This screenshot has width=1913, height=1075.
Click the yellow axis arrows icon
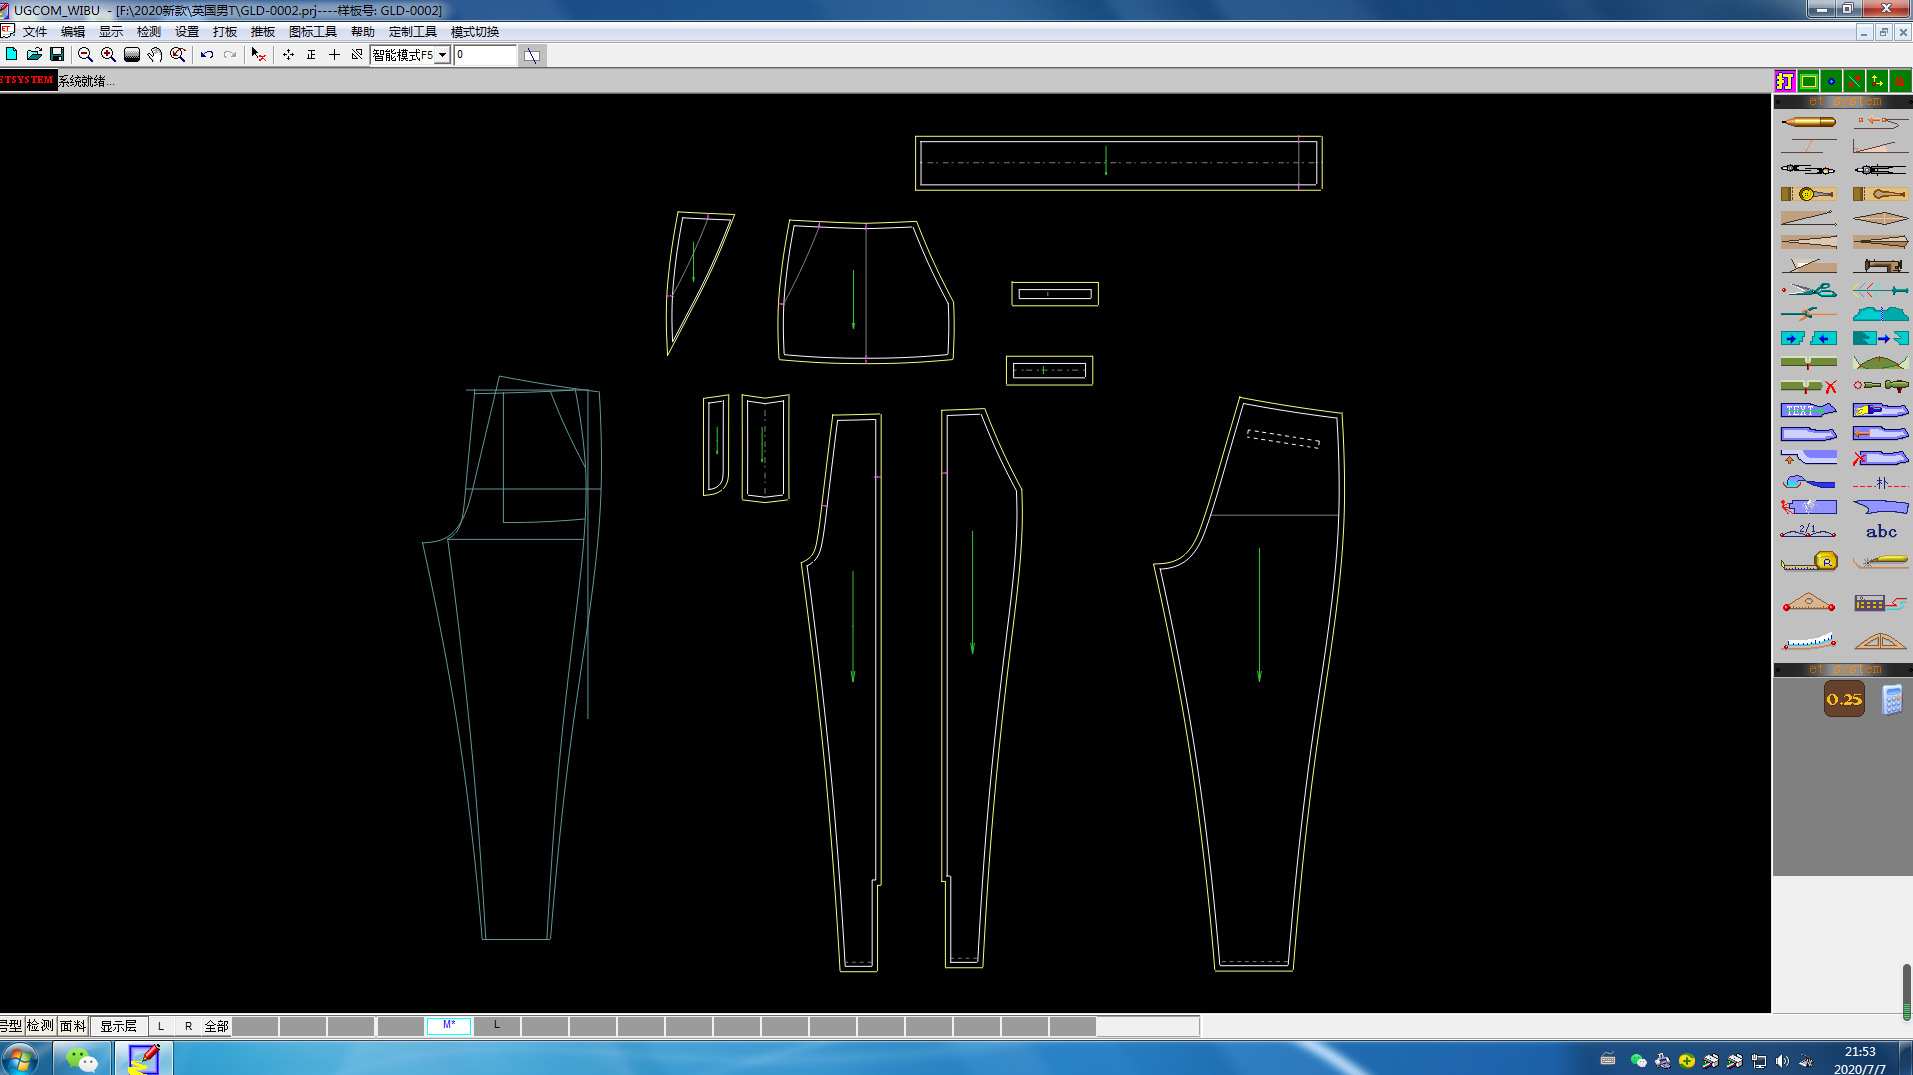1877,81
